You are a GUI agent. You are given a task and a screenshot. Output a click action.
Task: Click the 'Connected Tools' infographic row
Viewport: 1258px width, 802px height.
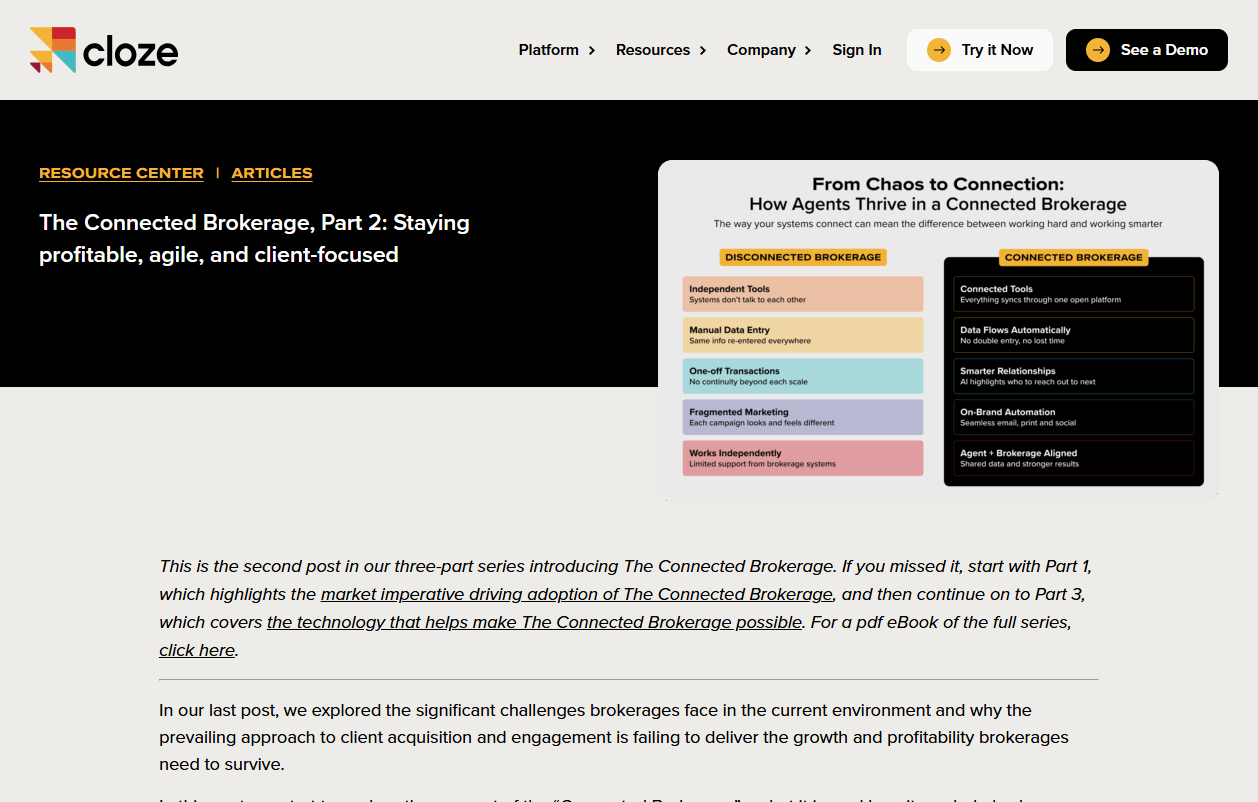pyautogui.click(x=1073, y=294)
